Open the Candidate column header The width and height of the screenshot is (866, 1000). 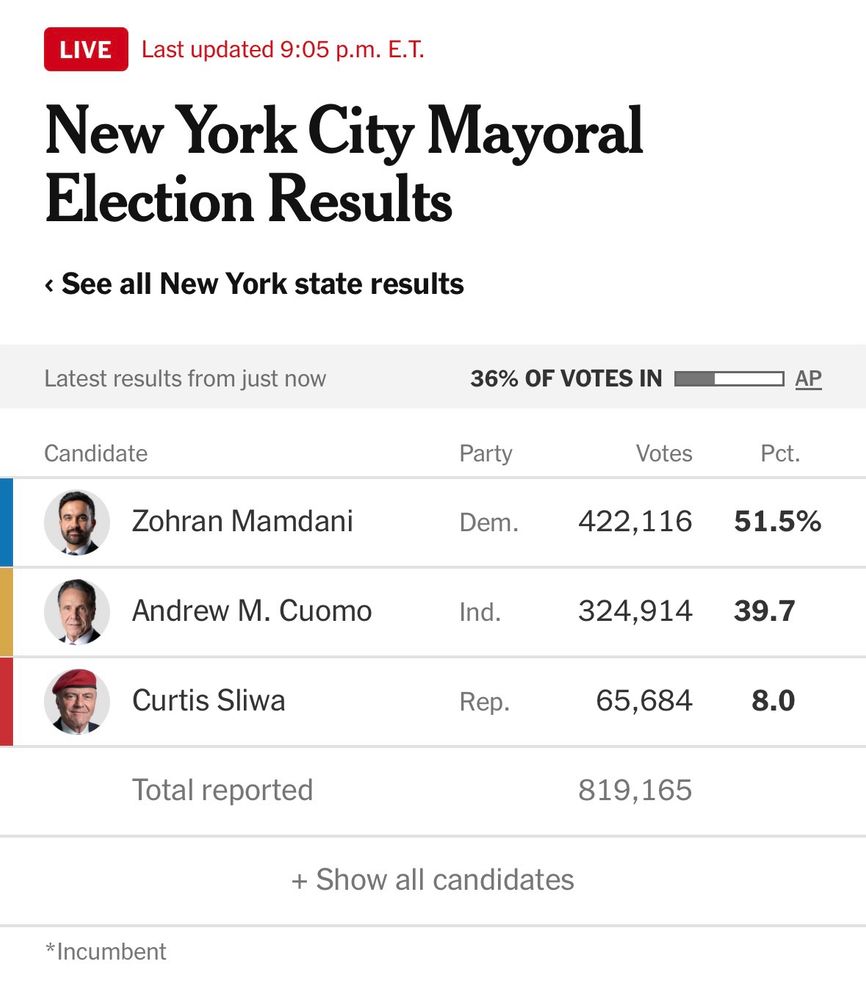pyautogui.click(x=95, y=453)
